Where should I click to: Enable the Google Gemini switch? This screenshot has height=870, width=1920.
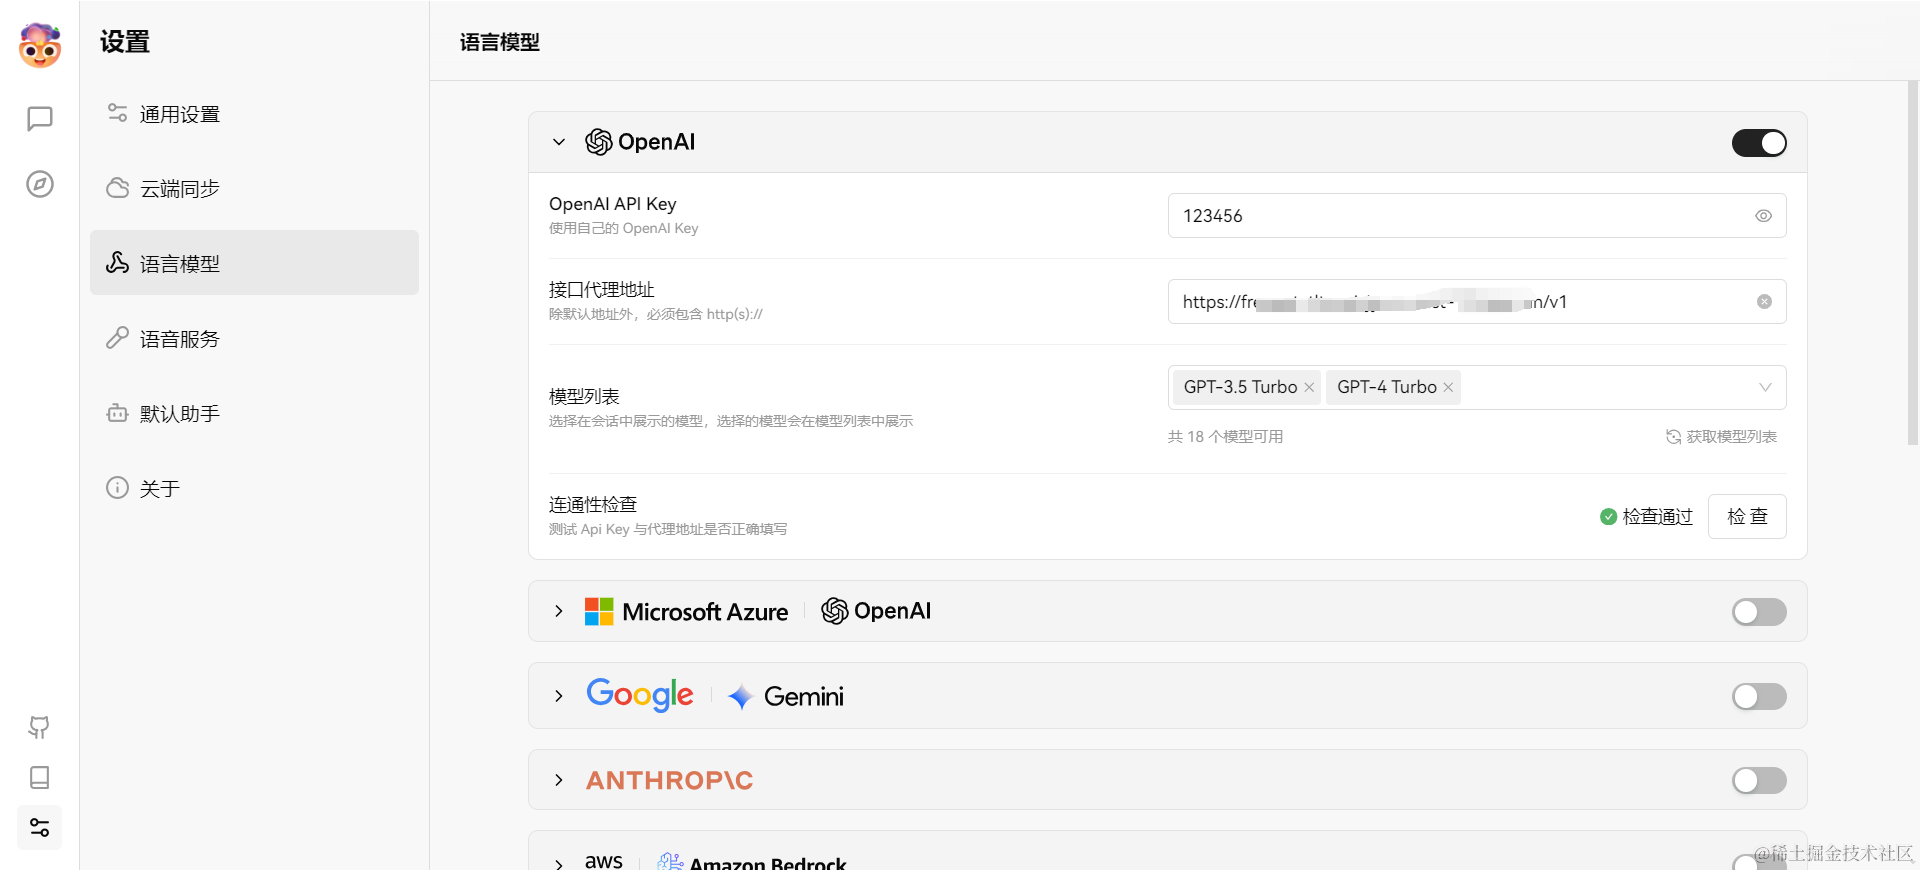1759,696
